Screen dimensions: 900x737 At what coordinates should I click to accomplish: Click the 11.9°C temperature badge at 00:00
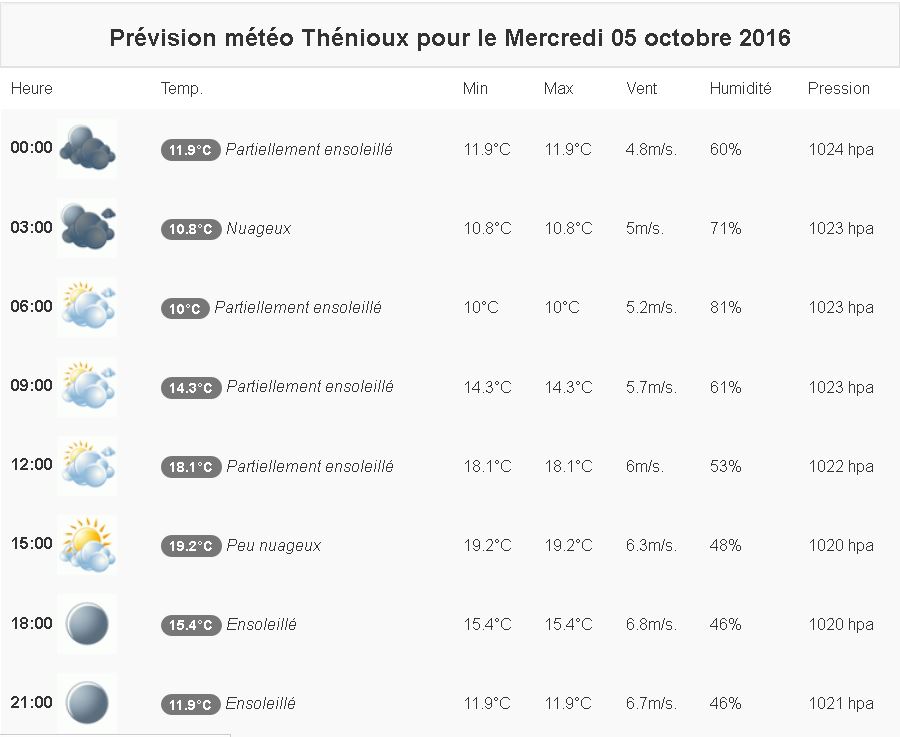point(190,150)
